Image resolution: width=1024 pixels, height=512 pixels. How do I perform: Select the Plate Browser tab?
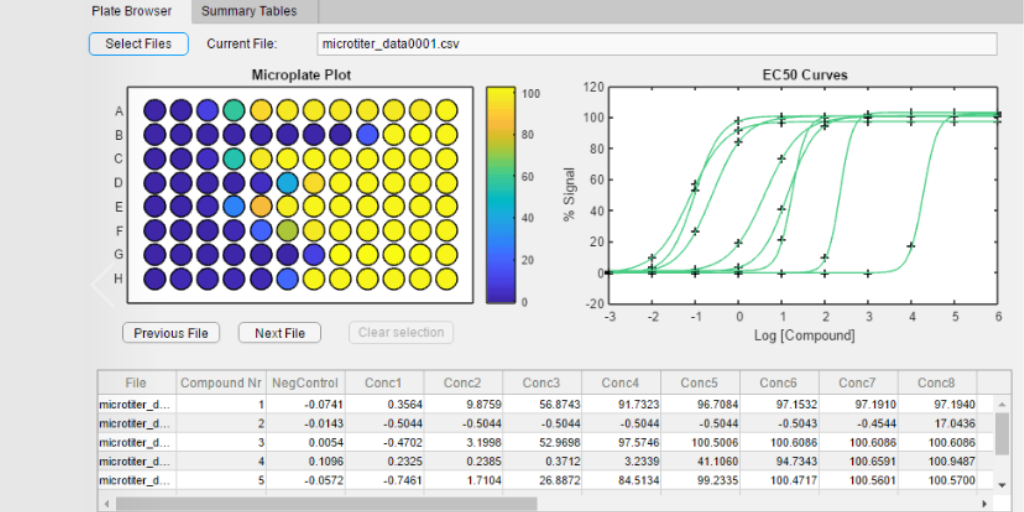click(131, 12)
